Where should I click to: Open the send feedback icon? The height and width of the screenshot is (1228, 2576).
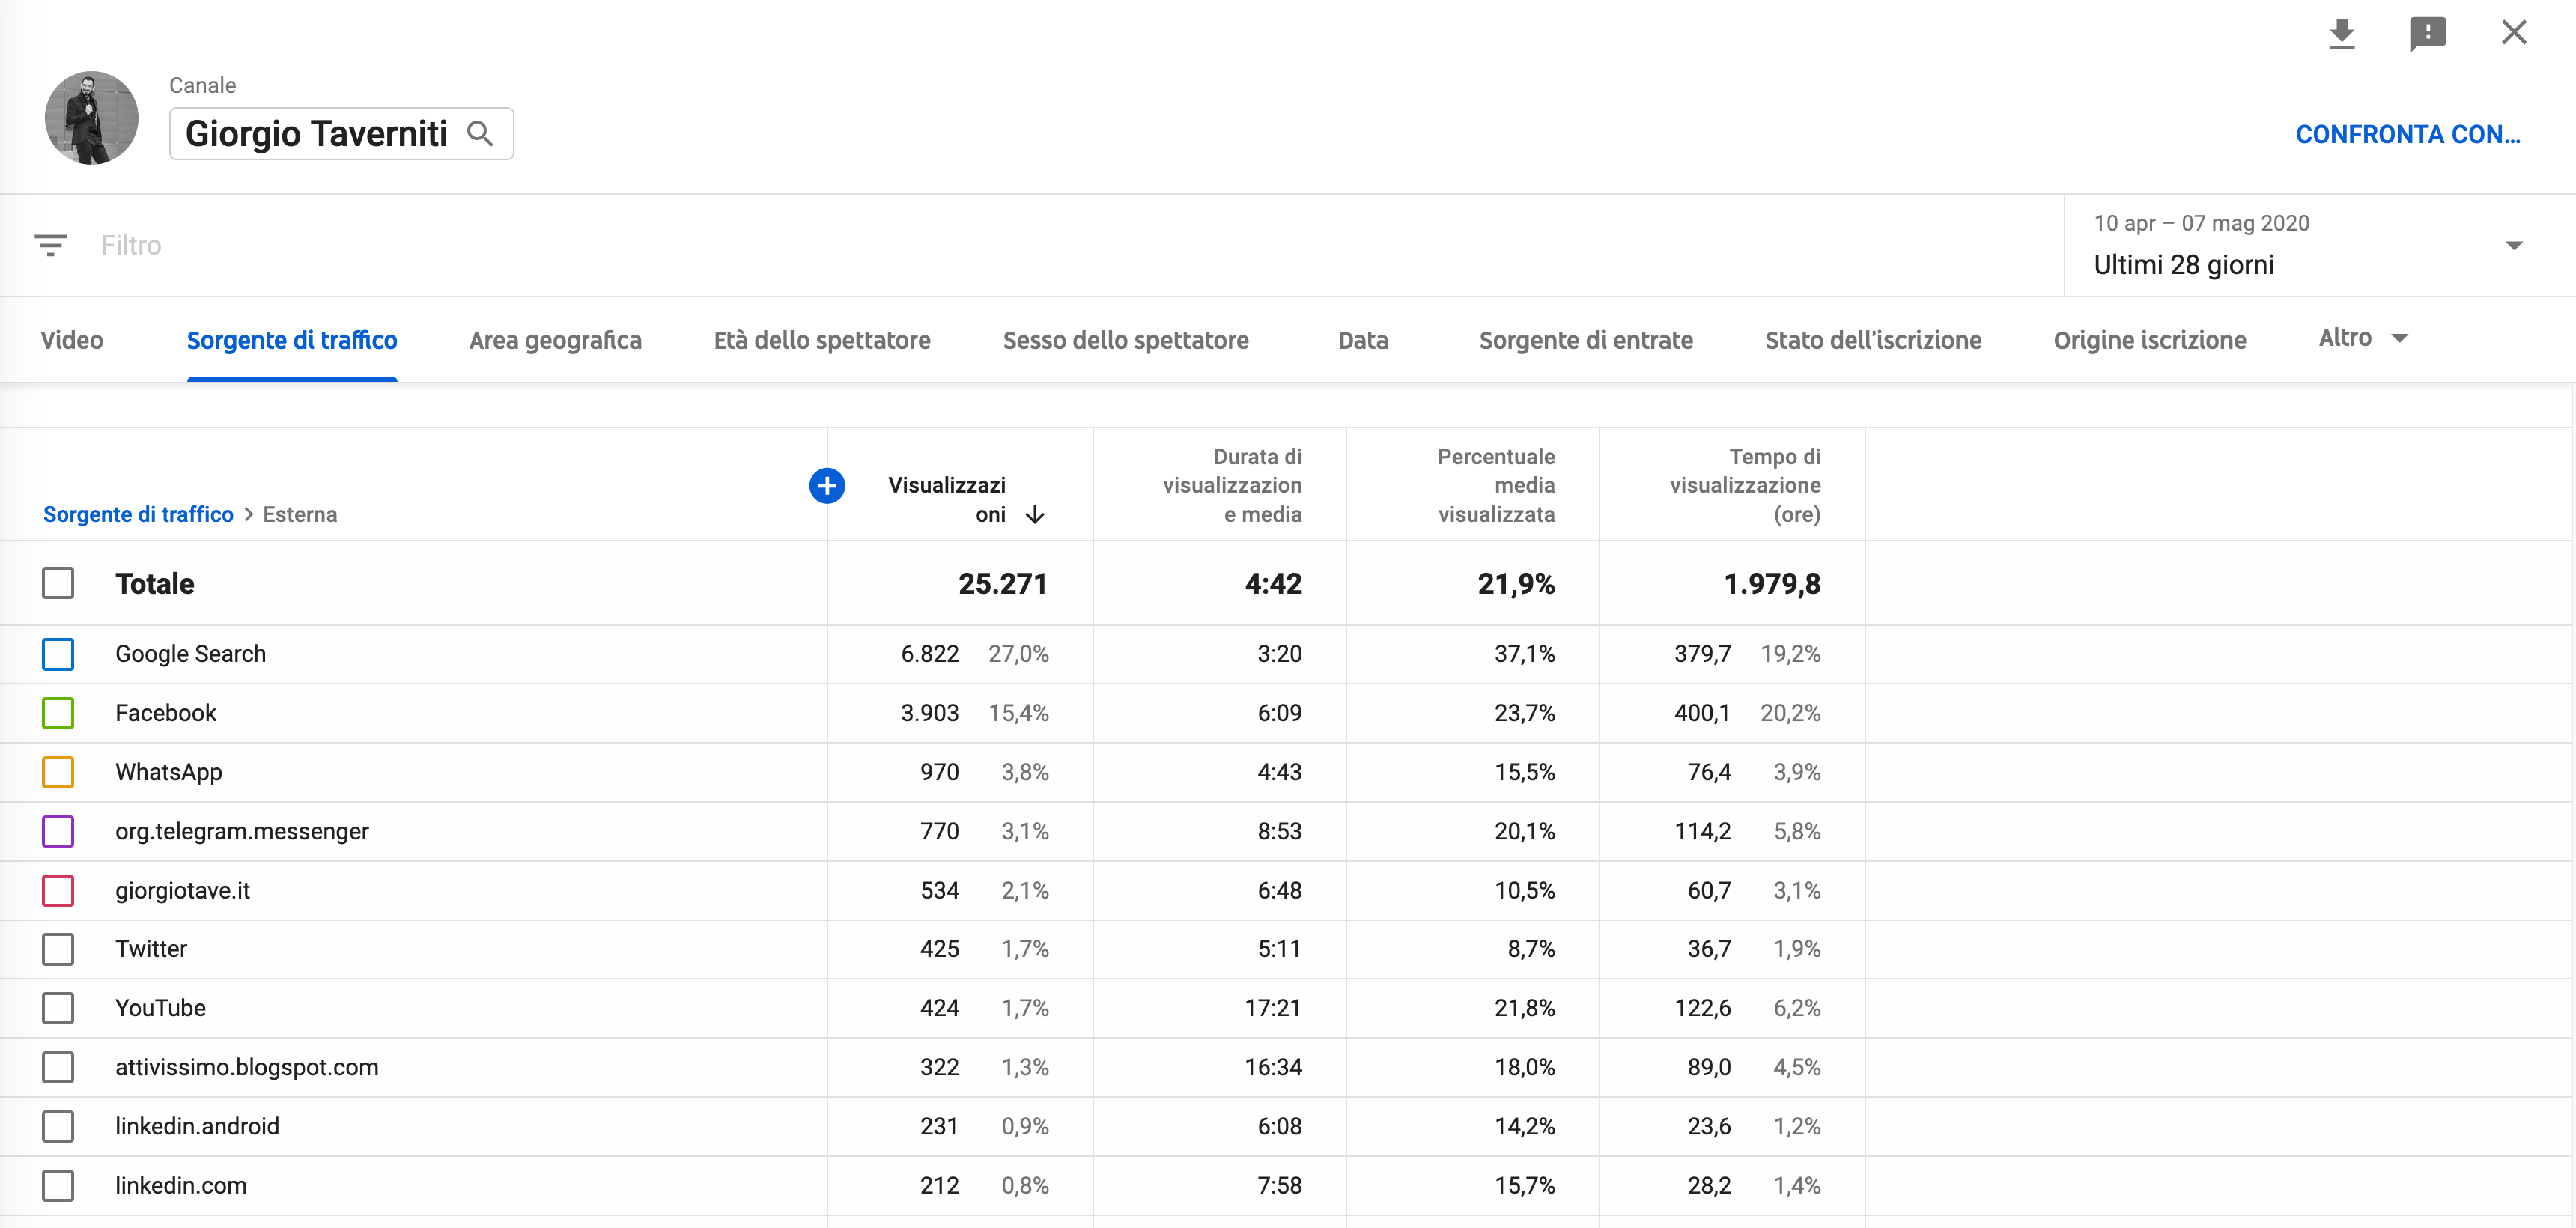click(2427, 33)
